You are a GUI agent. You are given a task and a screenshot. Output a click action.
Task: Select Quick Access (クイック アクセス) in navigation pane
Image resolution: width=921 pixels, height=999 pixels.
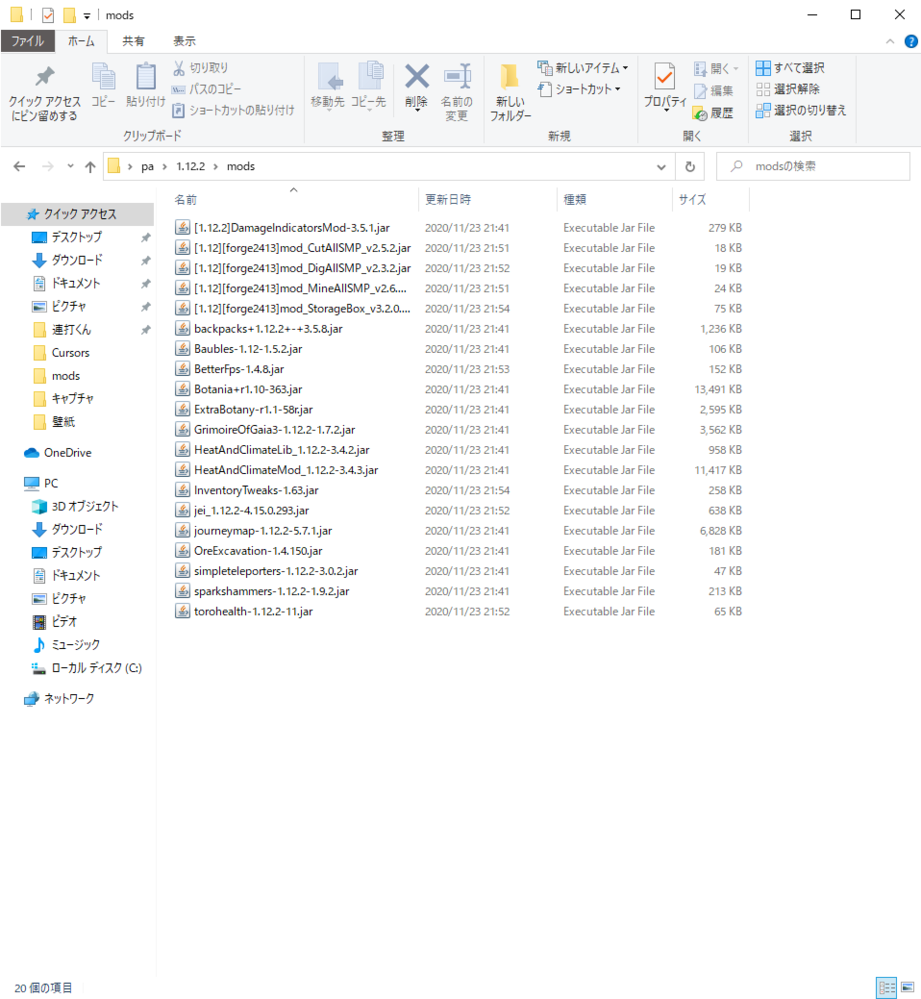coord(78,214)
